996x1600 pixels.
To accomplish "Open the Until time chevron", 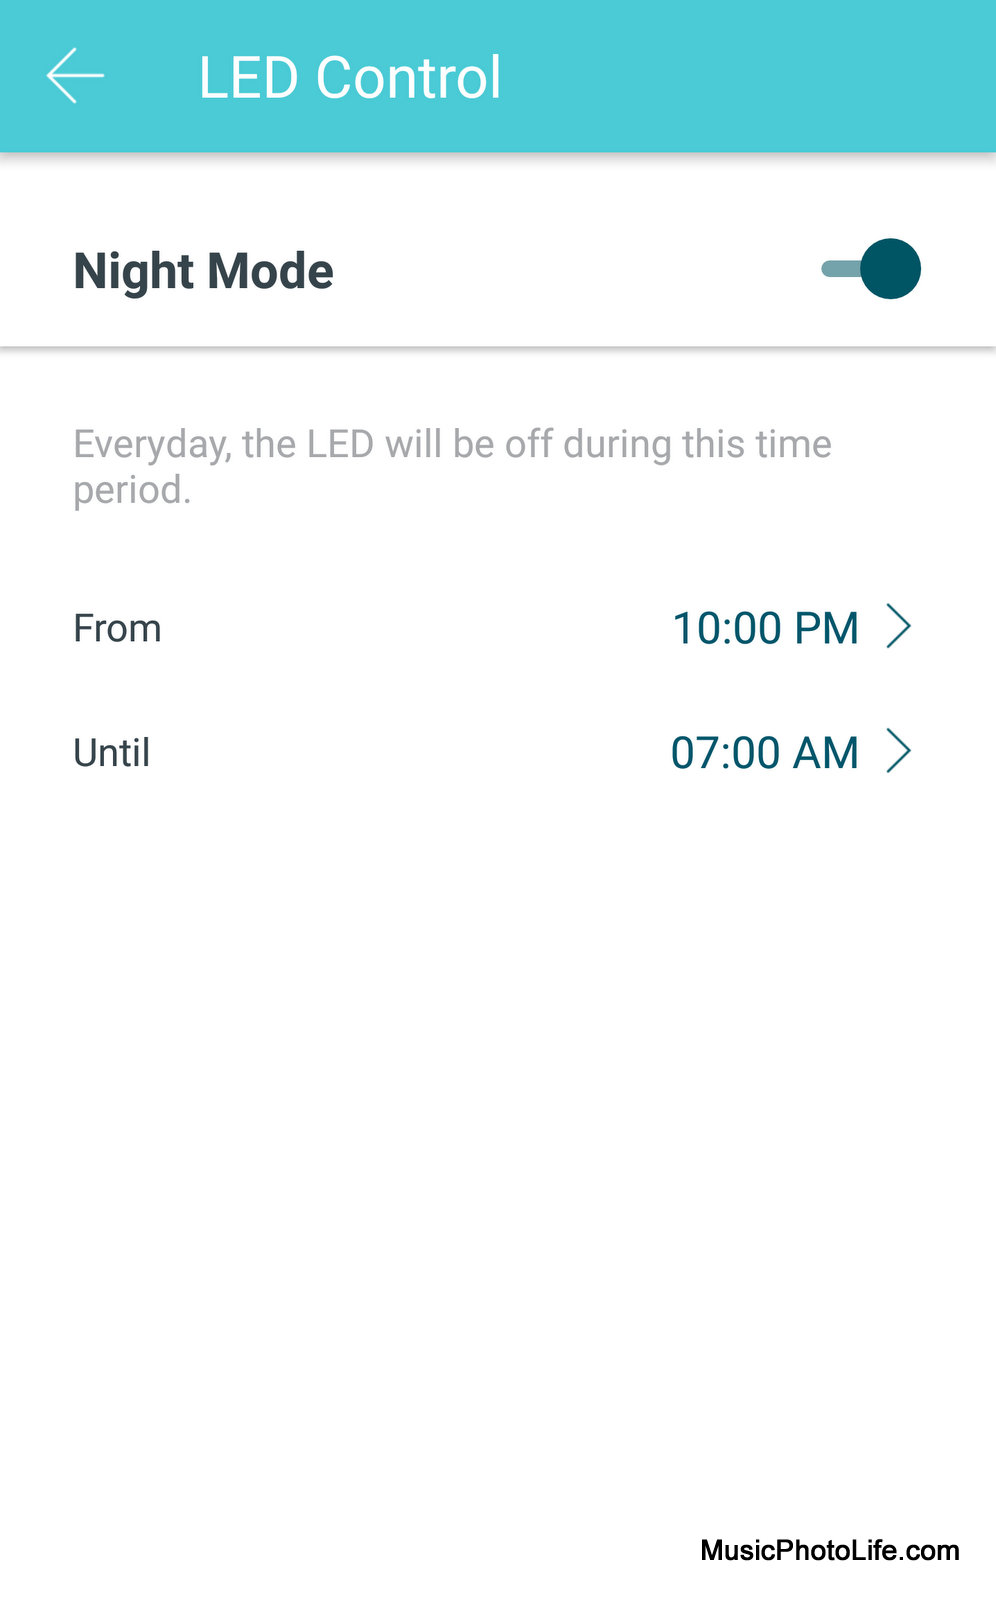I will 899,752.
